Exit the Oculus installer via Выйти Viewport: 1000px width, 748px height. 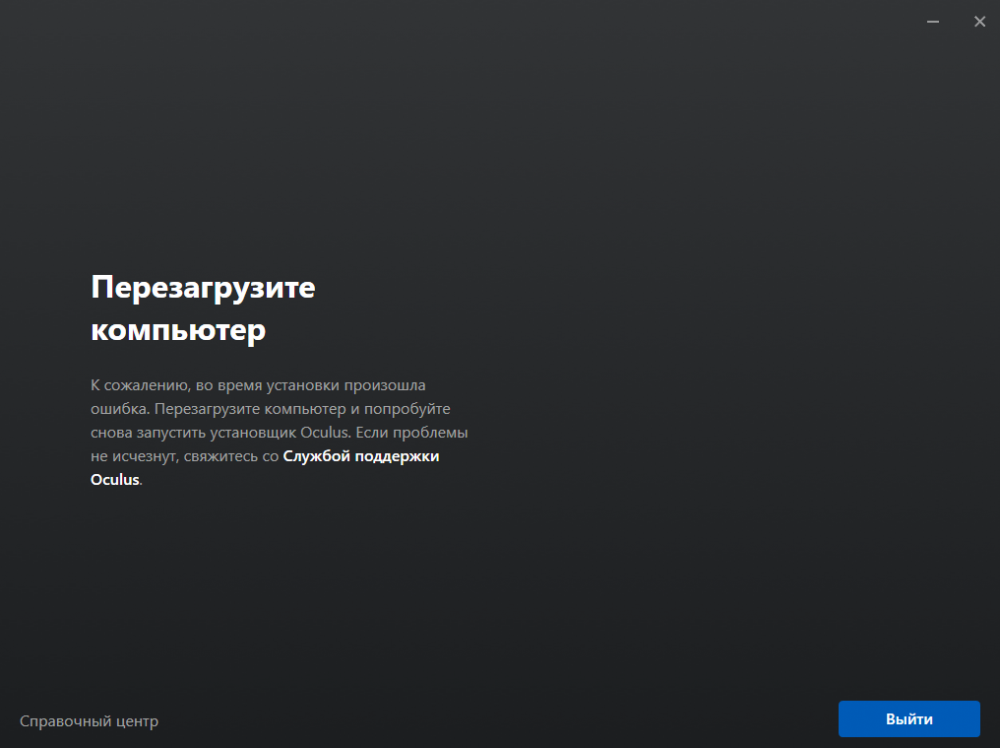(909, 719)
